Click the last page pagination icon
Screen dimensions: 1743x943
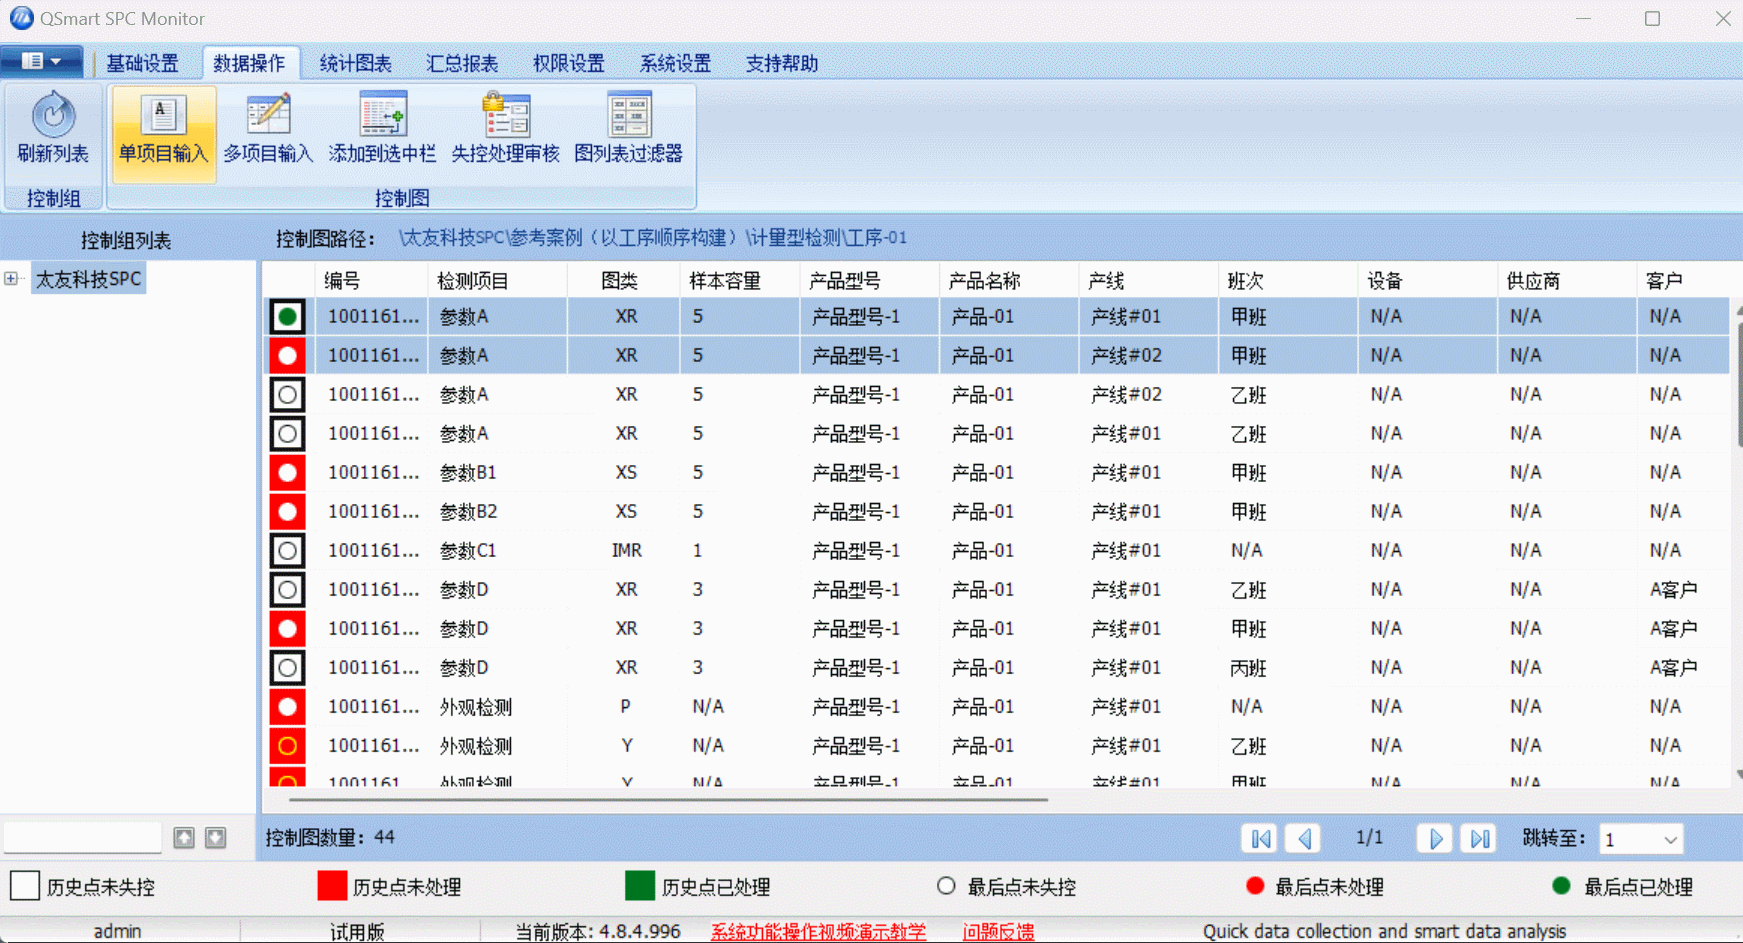1479,838
